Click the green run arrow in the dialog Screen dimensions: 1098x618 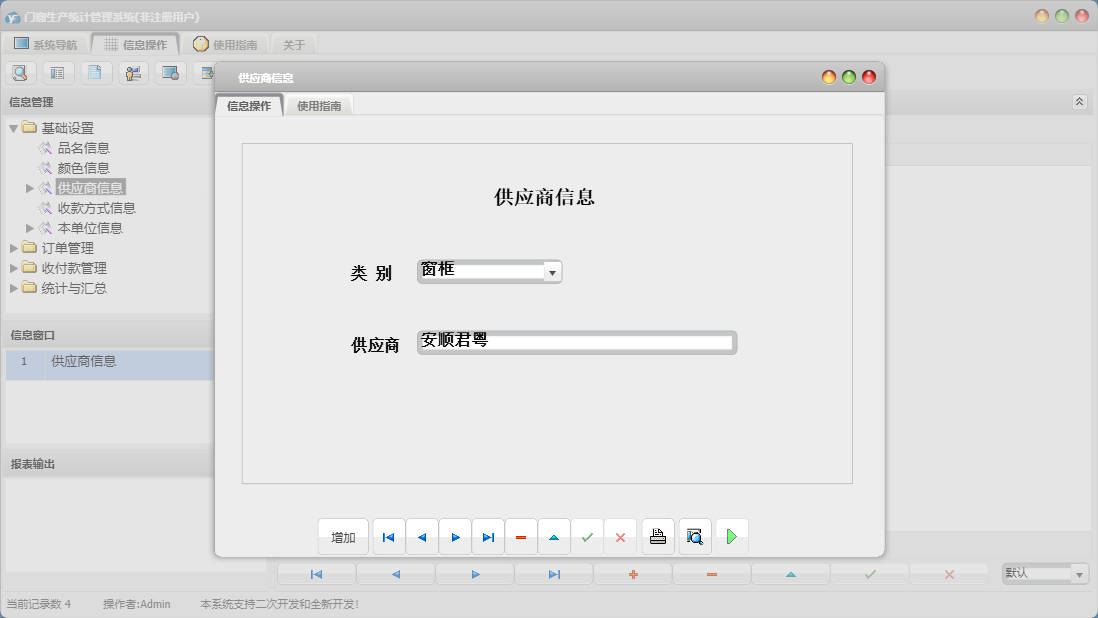[732, 536]
